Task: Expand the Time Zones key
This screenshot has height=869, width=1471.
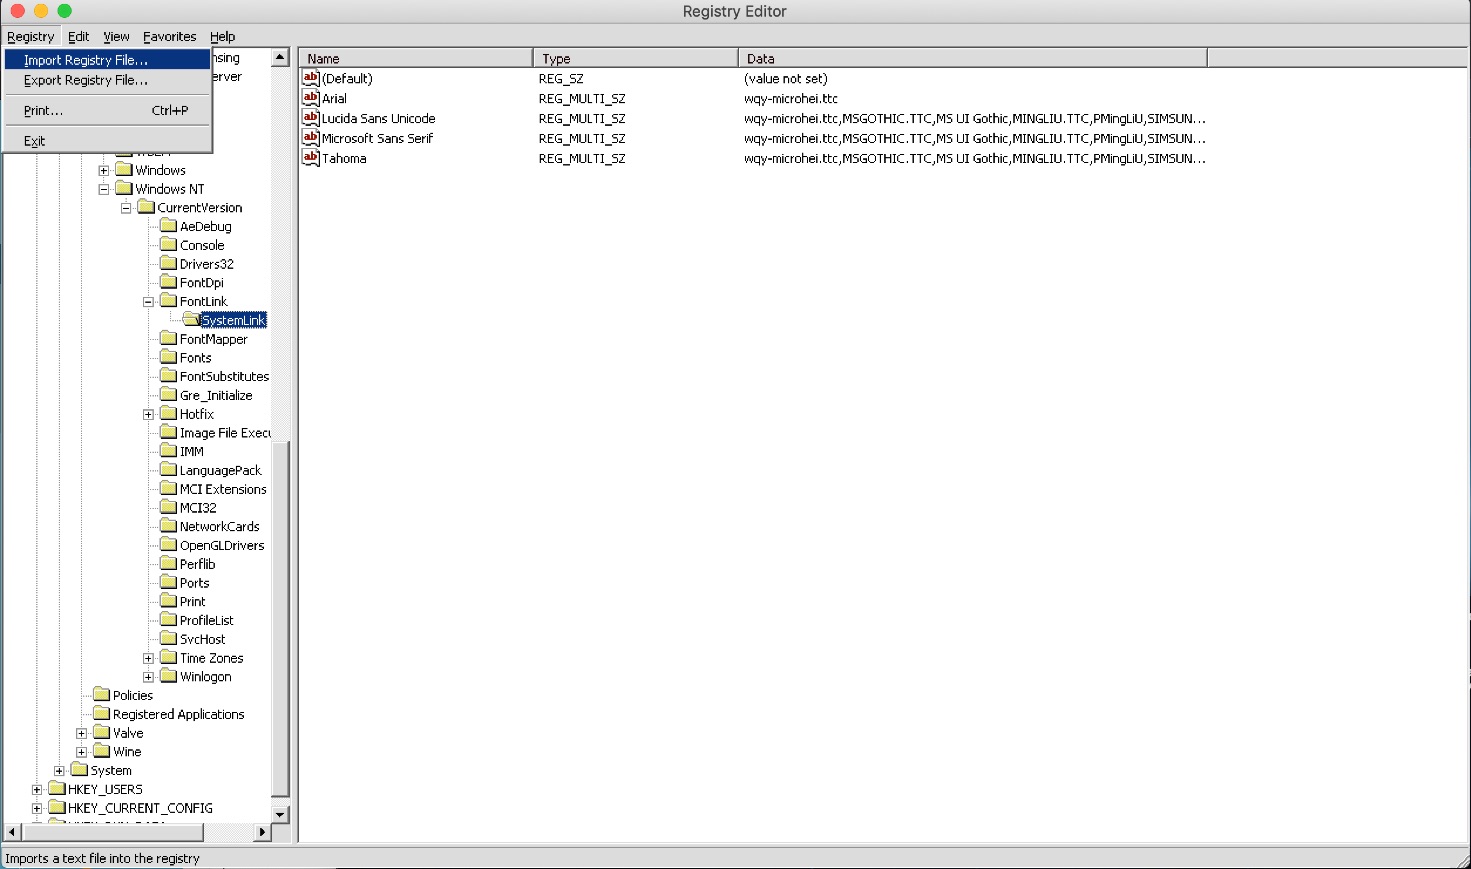Action: 148,658
